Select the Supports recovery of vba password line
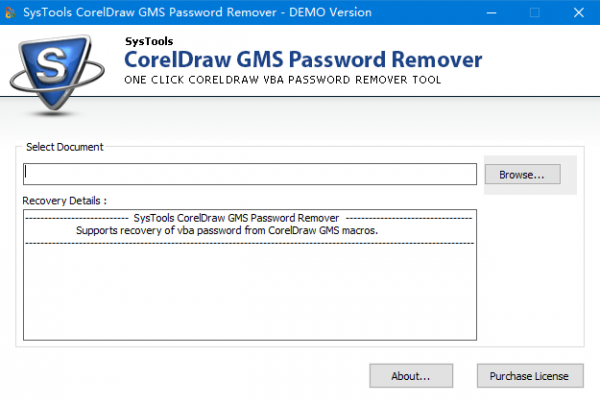 [227, 230]
